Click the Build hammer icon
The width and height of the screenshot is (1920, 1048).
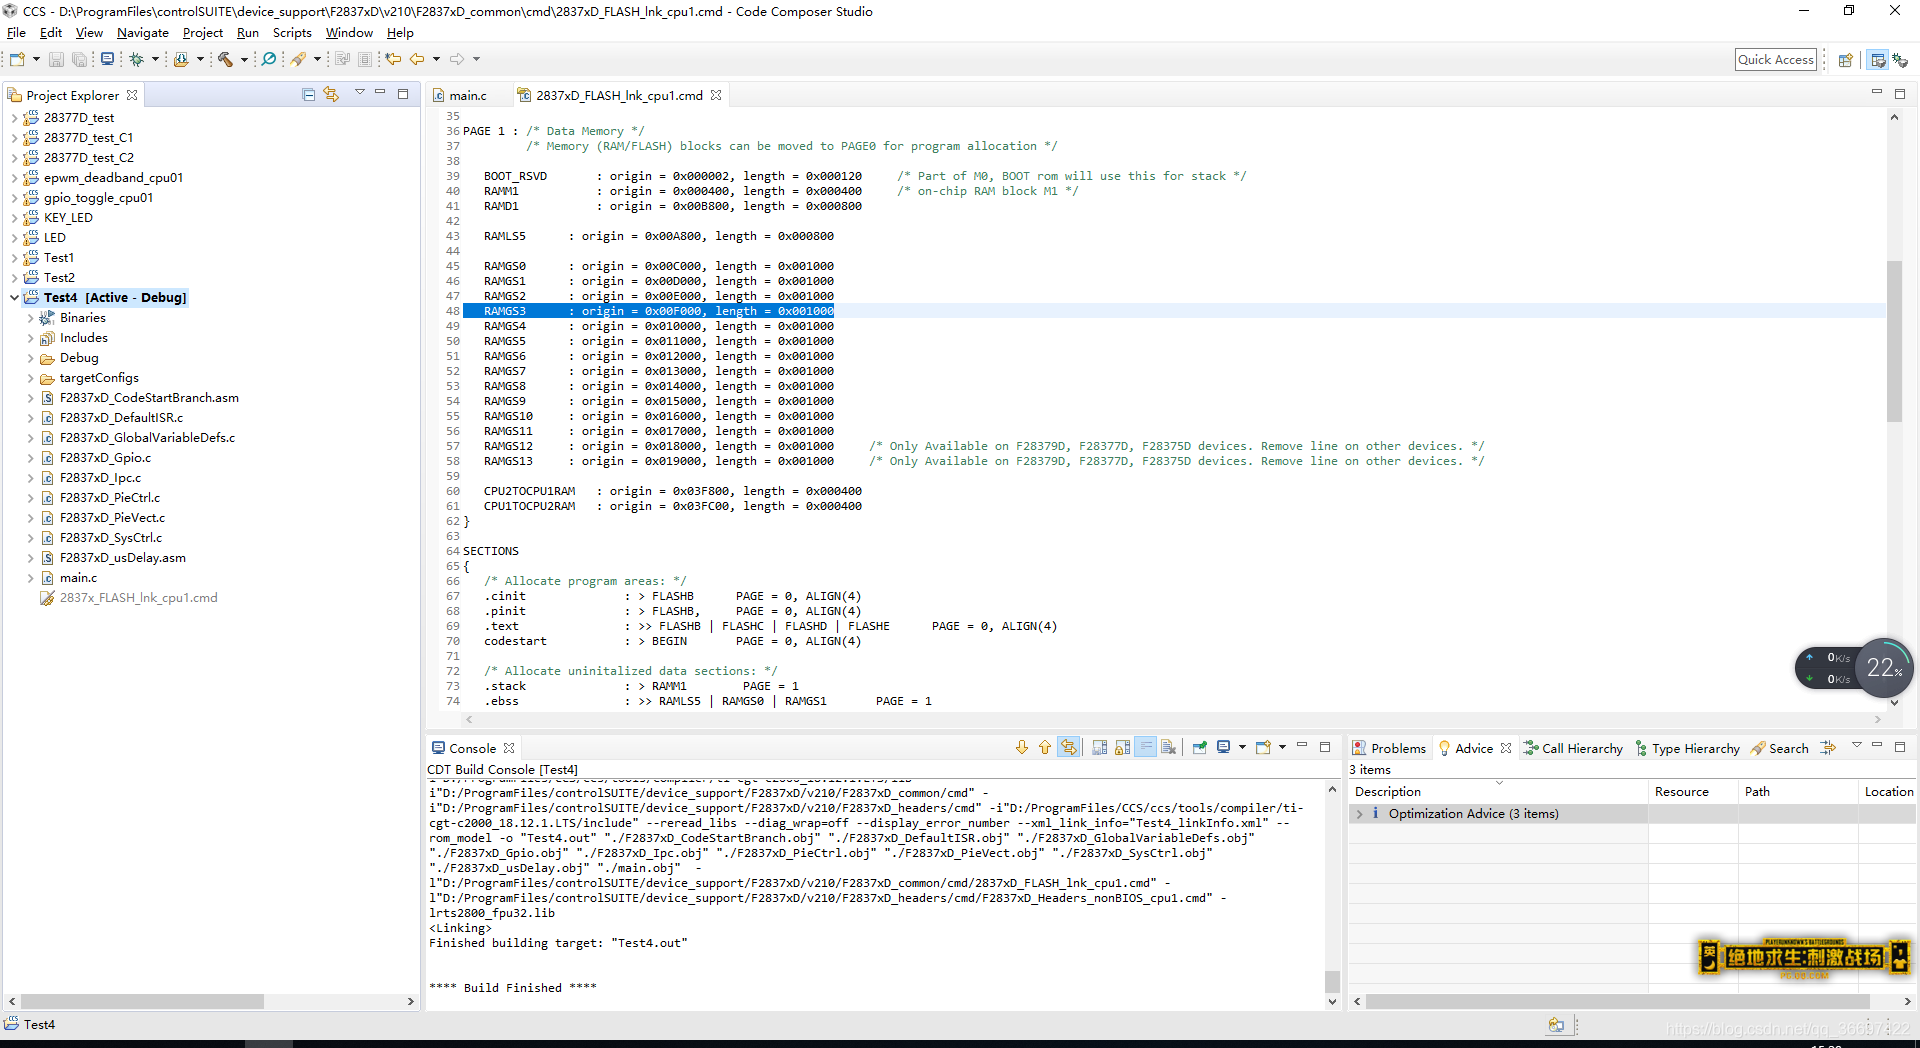coord(225,60)
